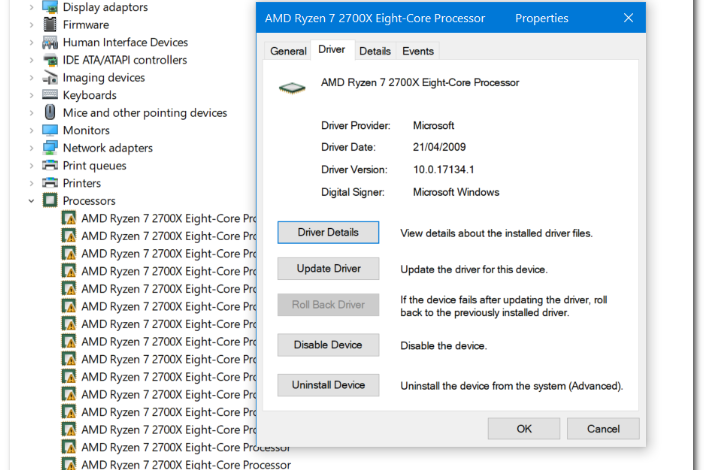Click the Monitors category icon

(x=50, y=131)
